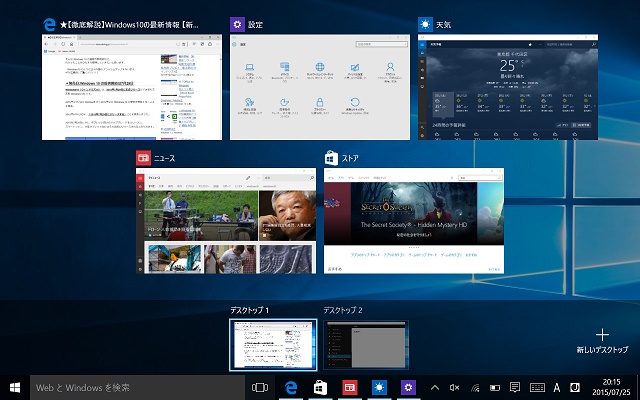
Task: Click the 25° temperature in Weather preview
Action: (x=509, y=65)
